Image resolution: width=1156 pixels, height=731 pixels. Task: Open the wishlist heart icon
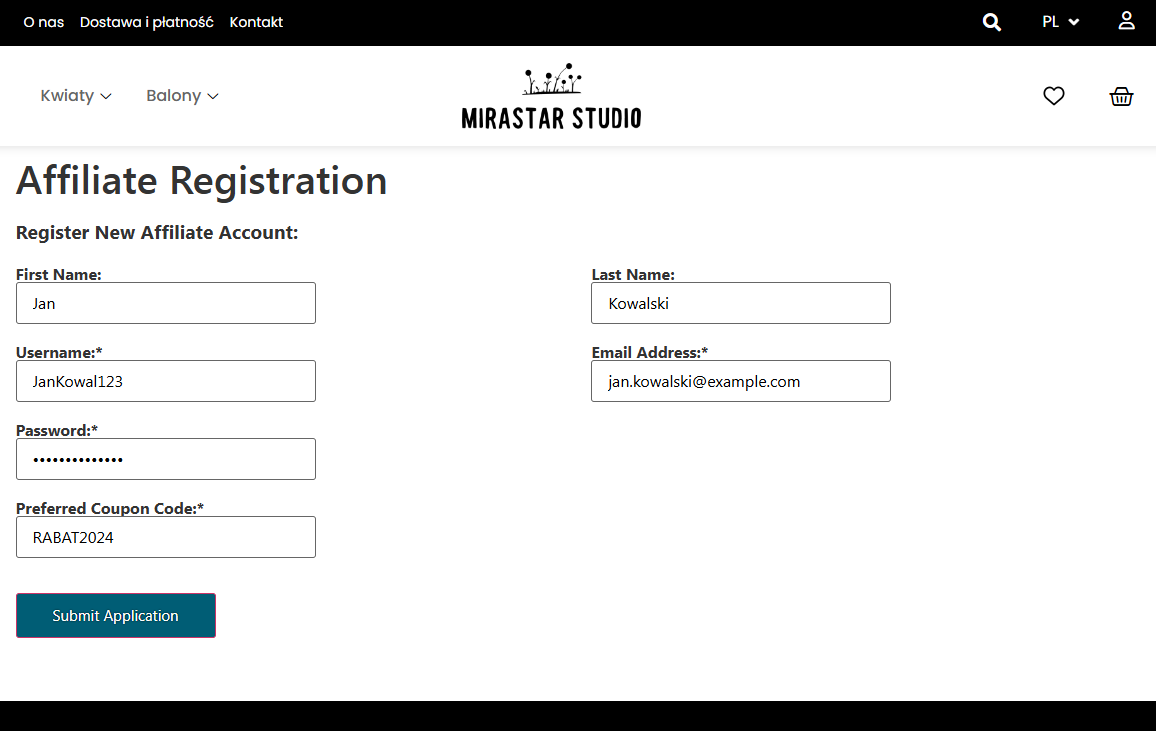pyautogui.click(x=1054, y=96)
